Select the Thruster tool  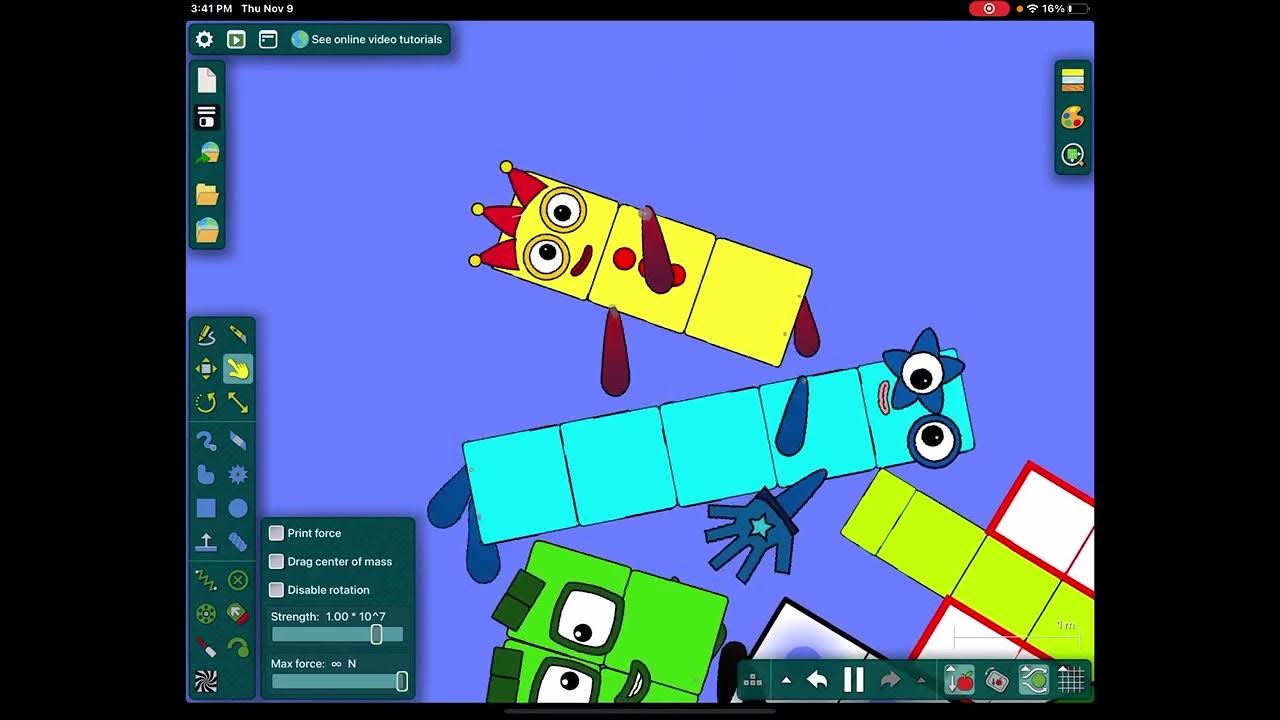tap(238, 614)
